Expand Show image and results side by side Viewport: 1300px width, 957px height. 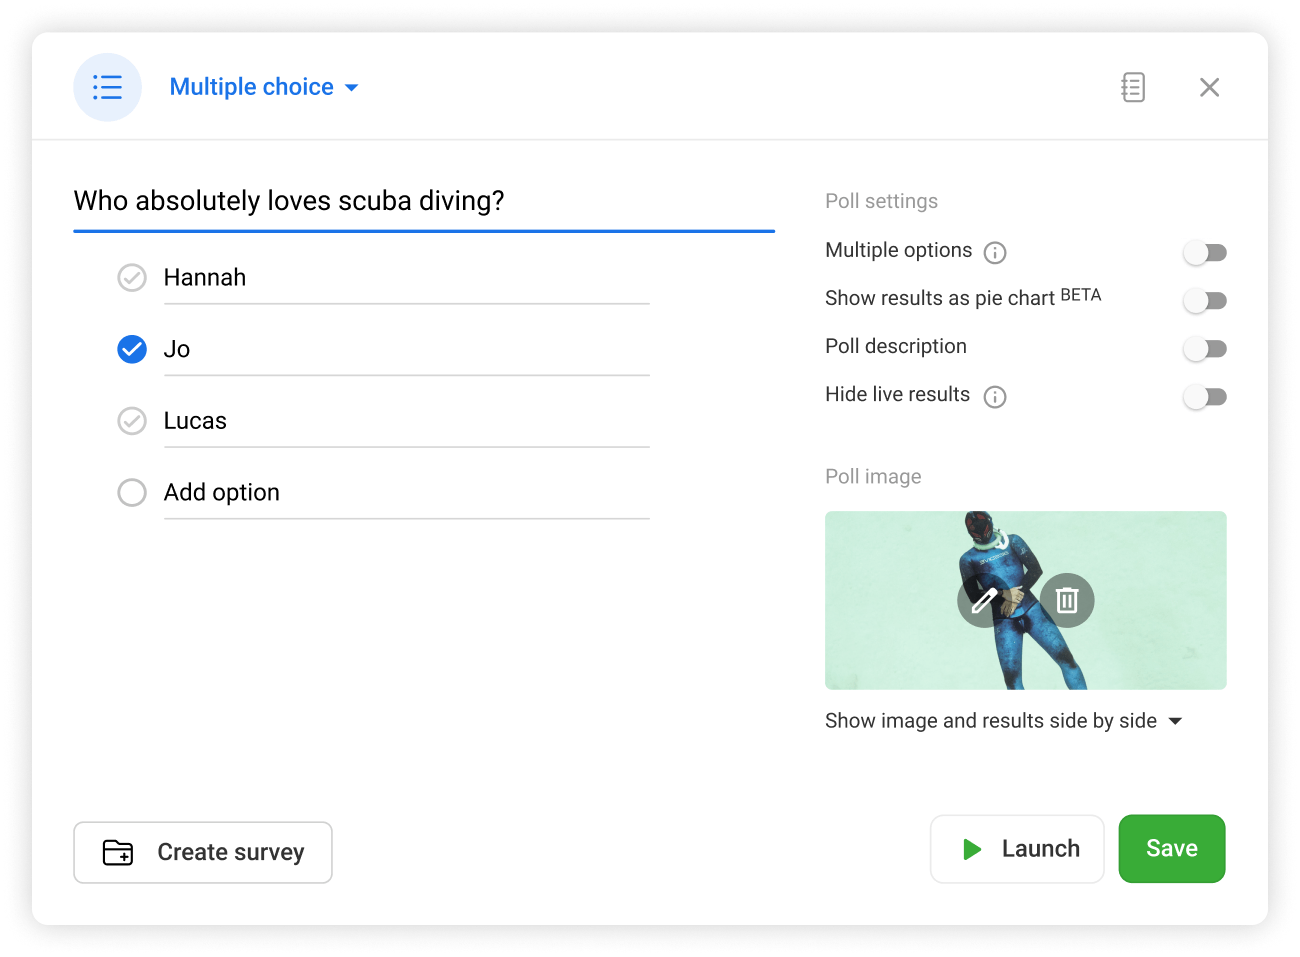1003,721
